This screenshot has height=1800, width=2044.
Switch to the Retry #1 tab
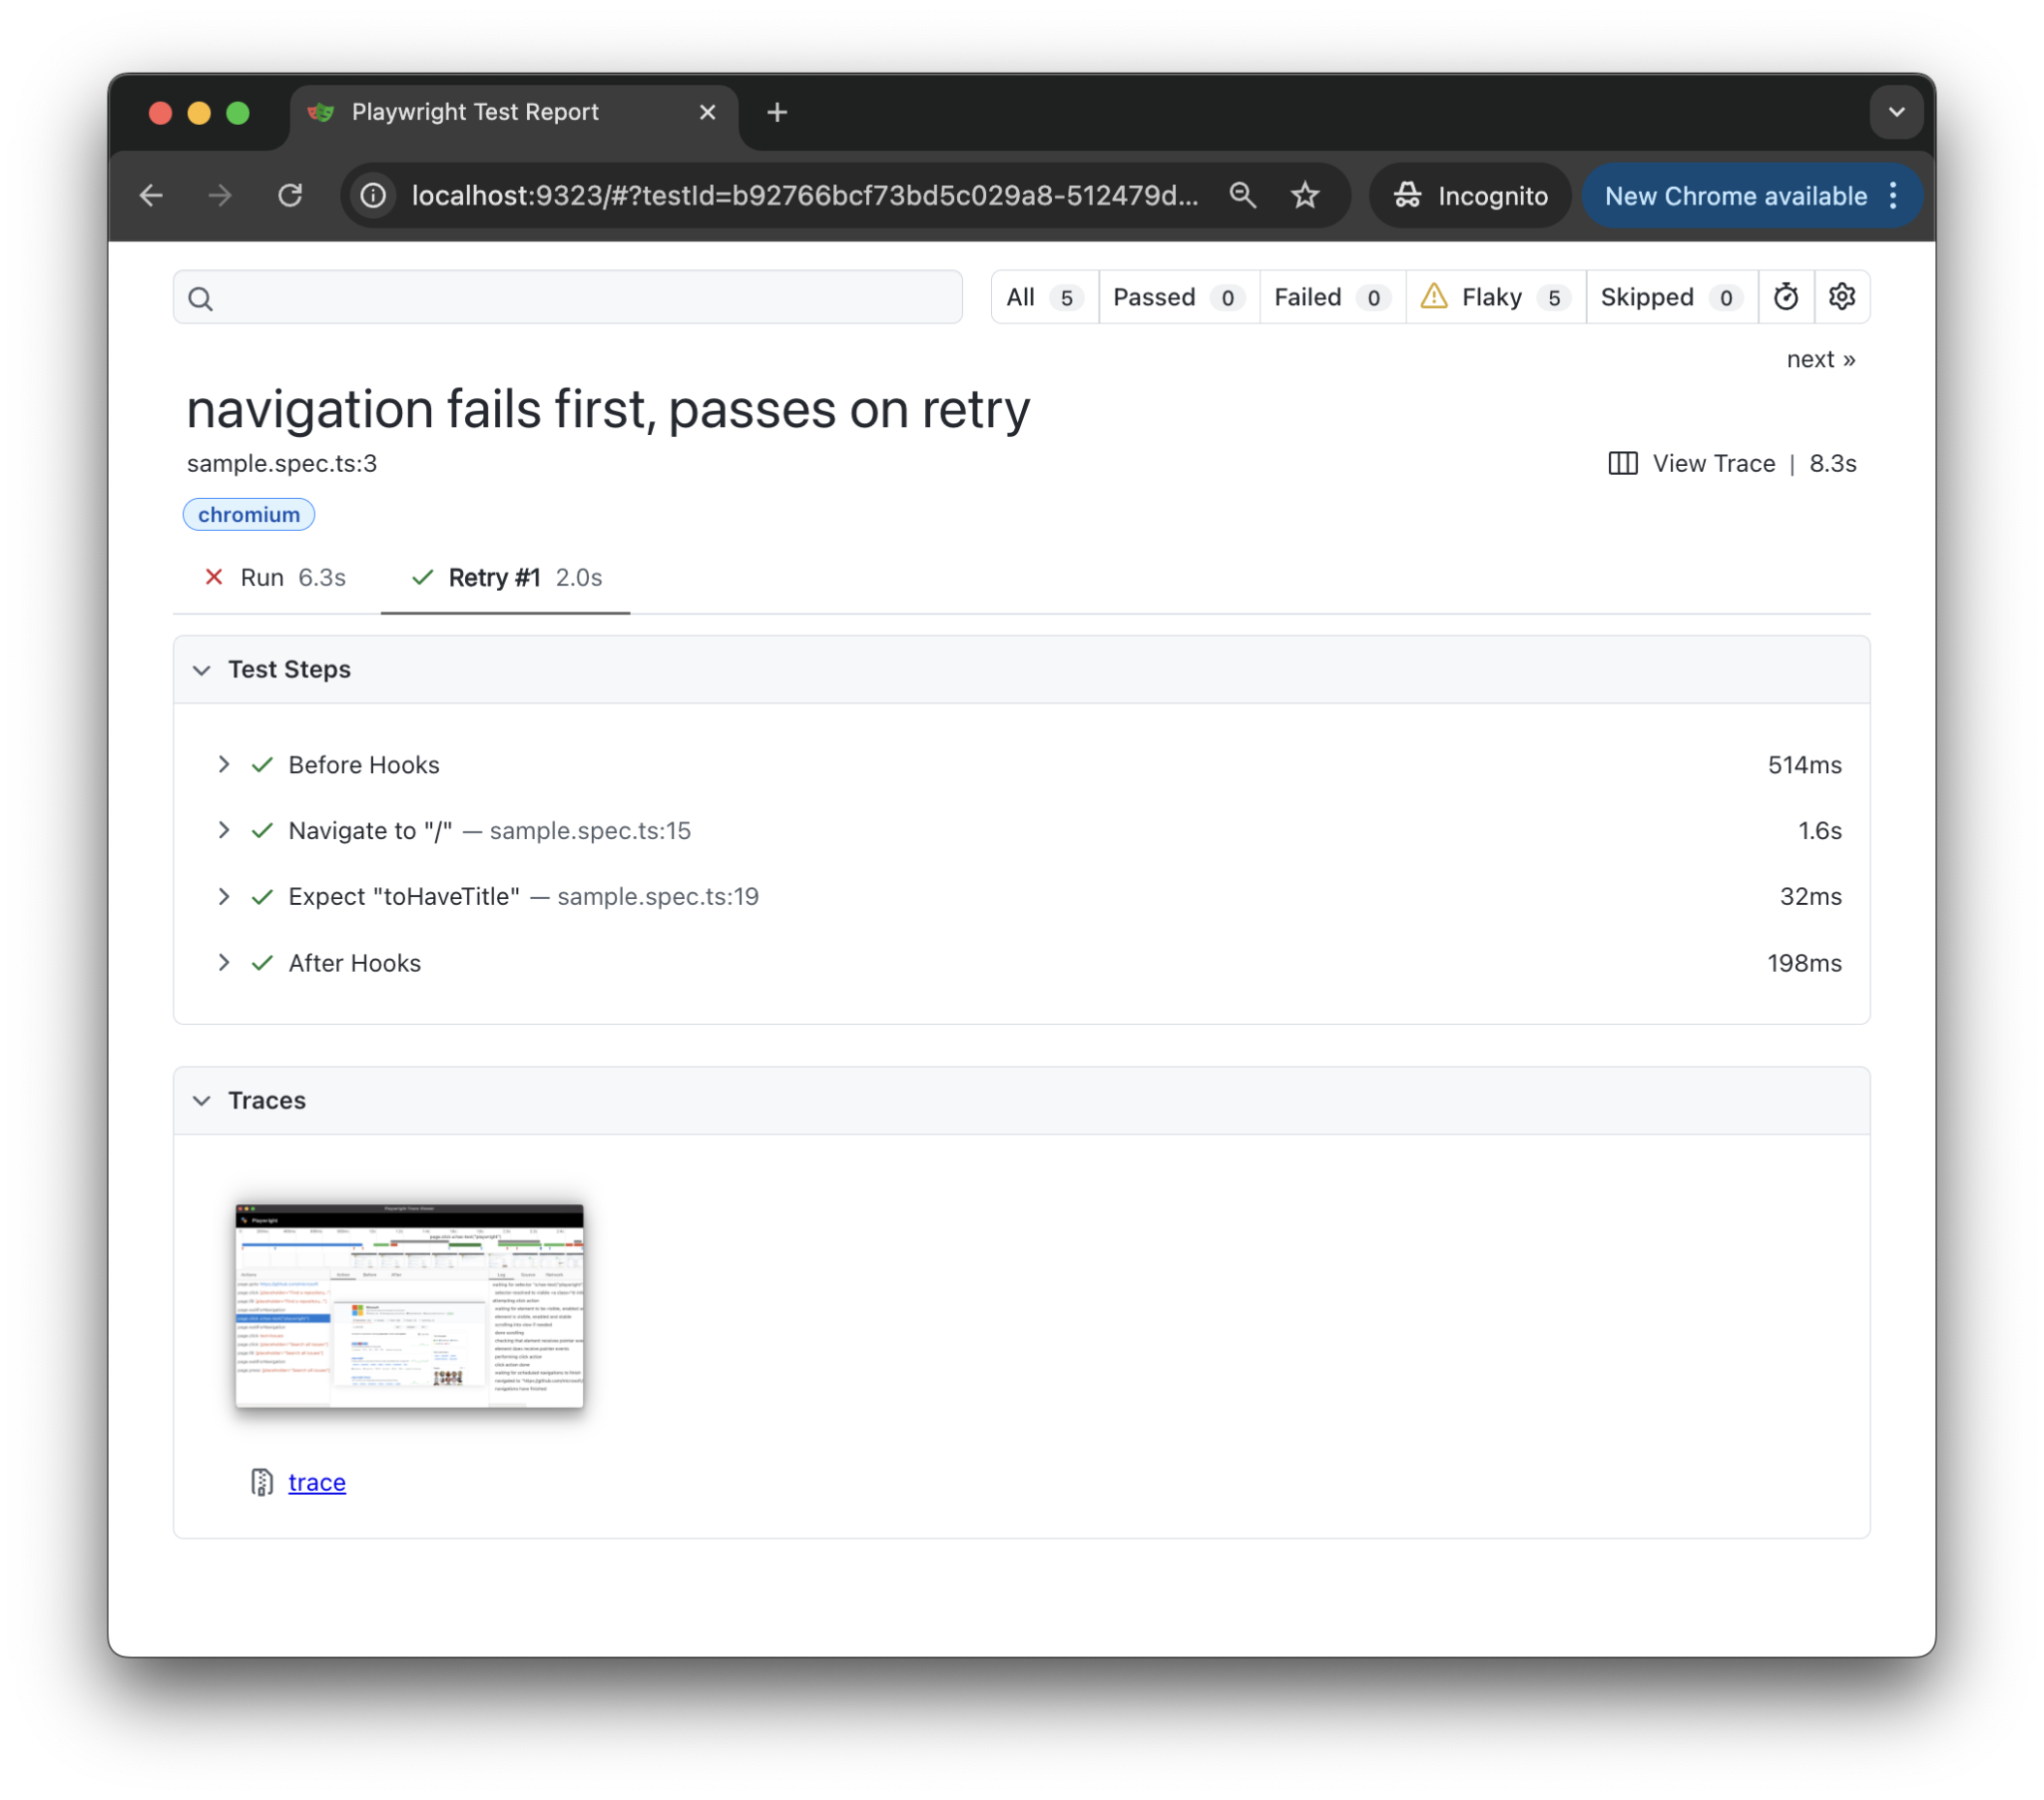point(505,577)
